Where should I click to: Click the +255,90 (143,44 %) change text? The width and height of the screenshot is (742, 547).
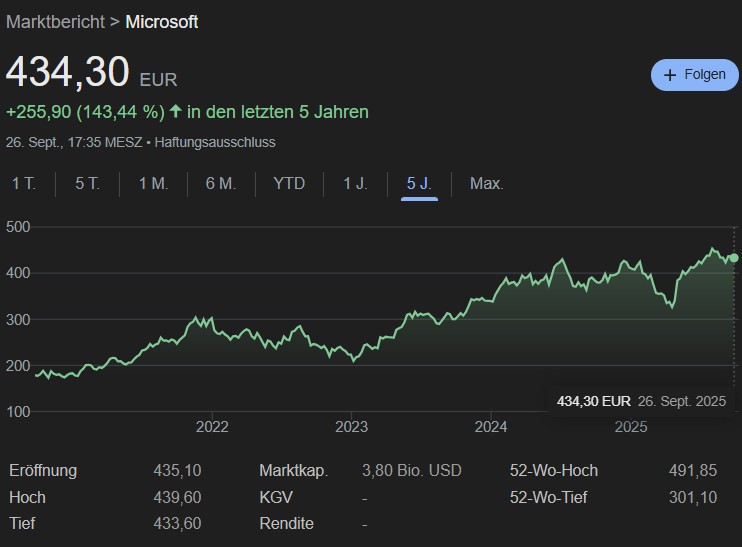(85, 112)
